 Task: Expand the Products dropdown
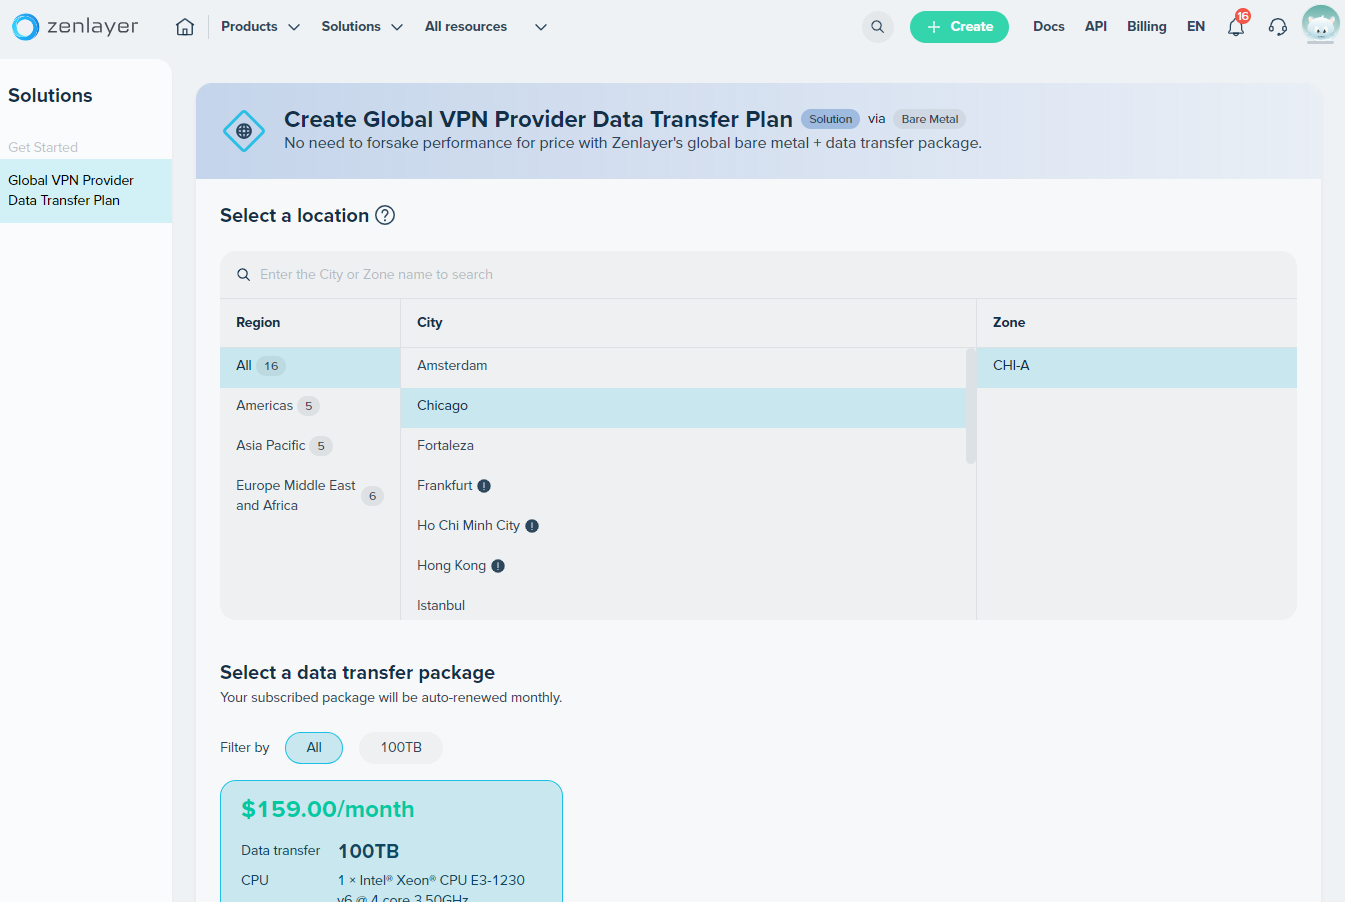click(260, 27)
